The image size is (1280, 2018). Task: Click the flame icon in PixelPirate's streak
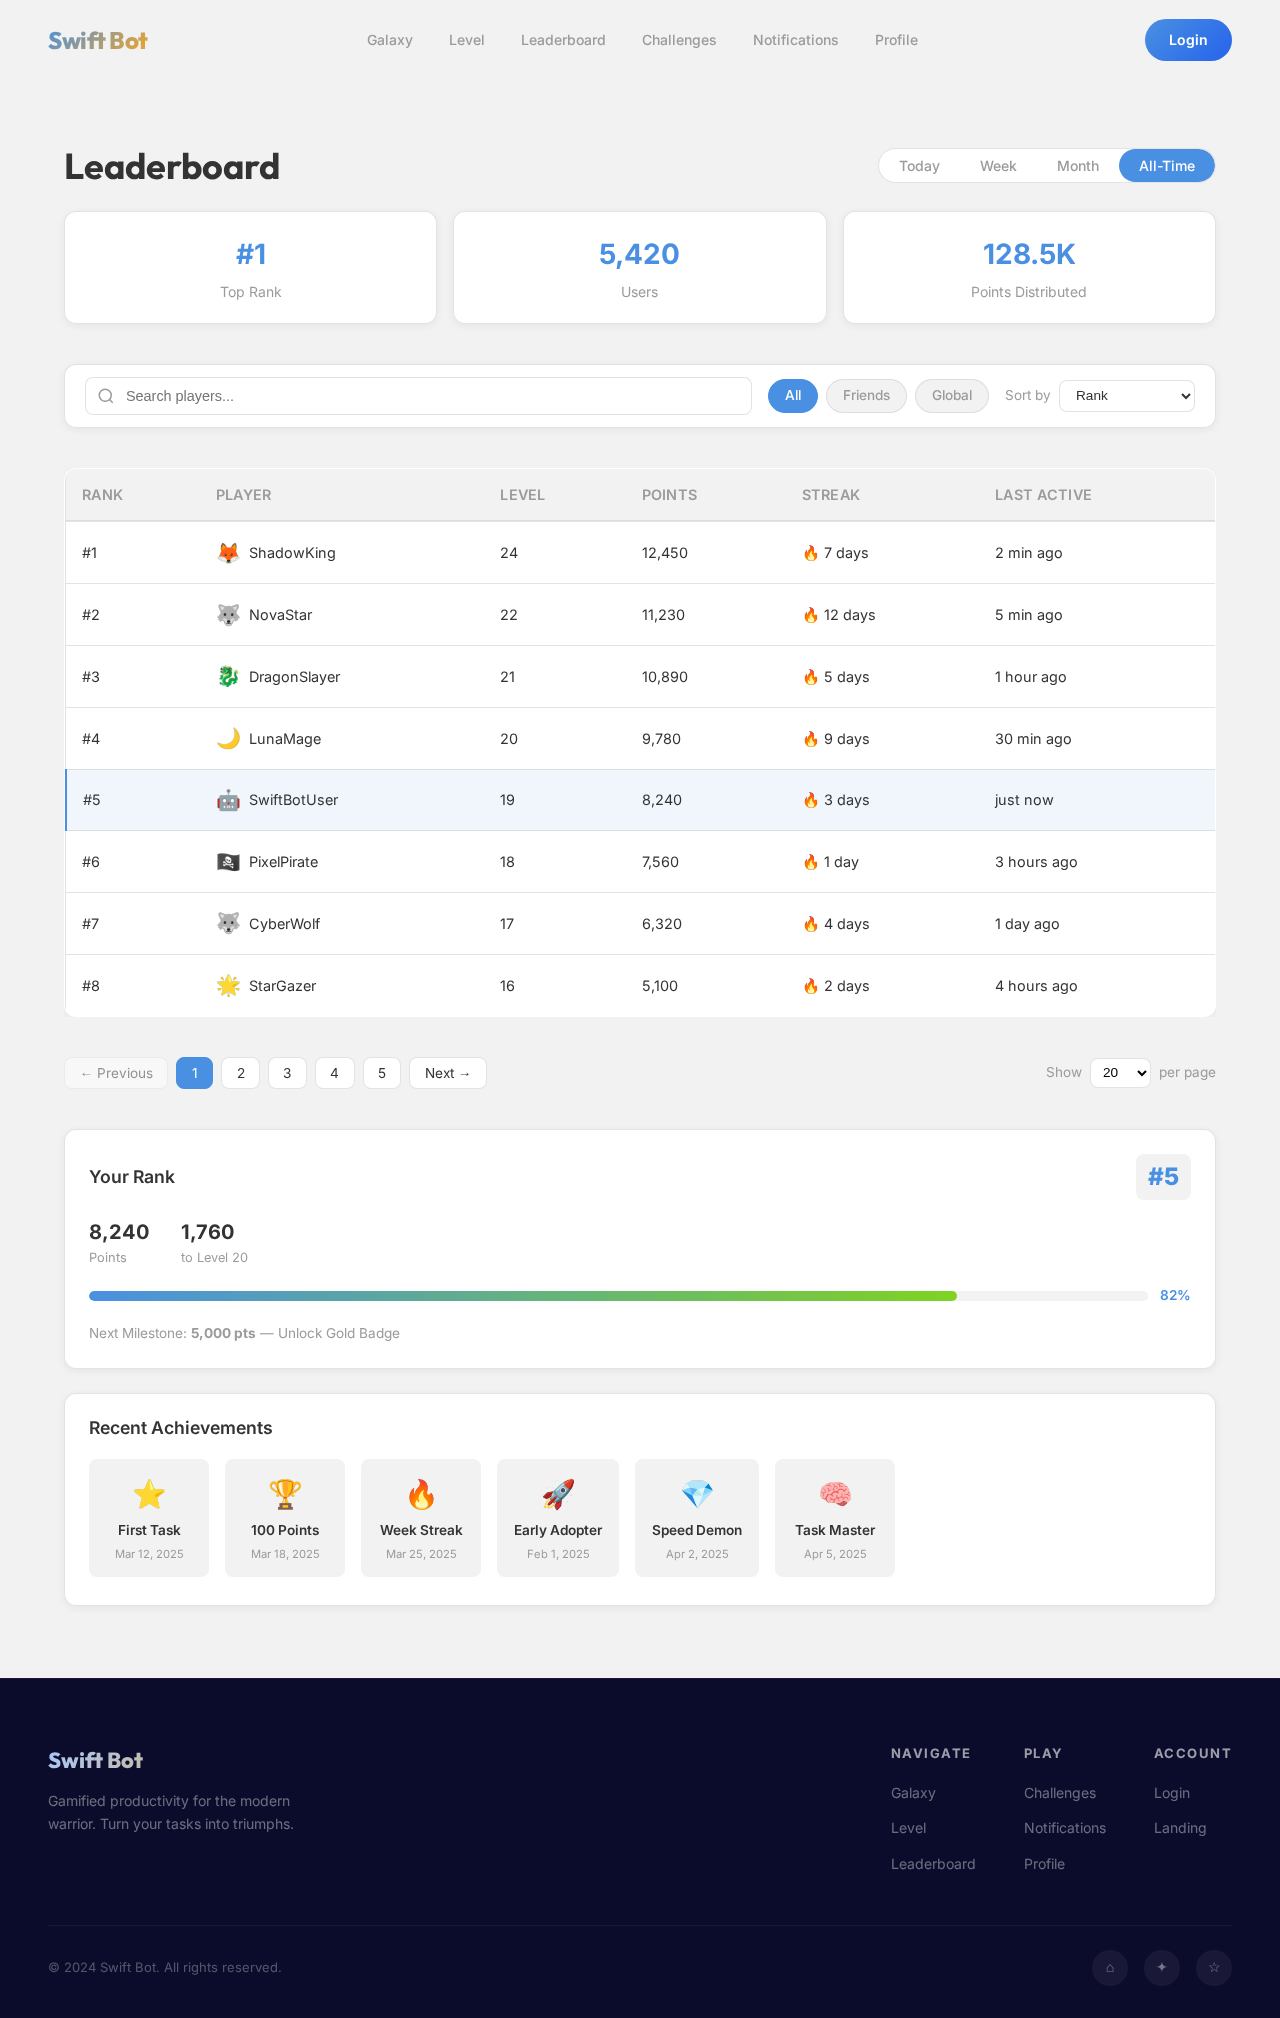(x=811, y=862)
